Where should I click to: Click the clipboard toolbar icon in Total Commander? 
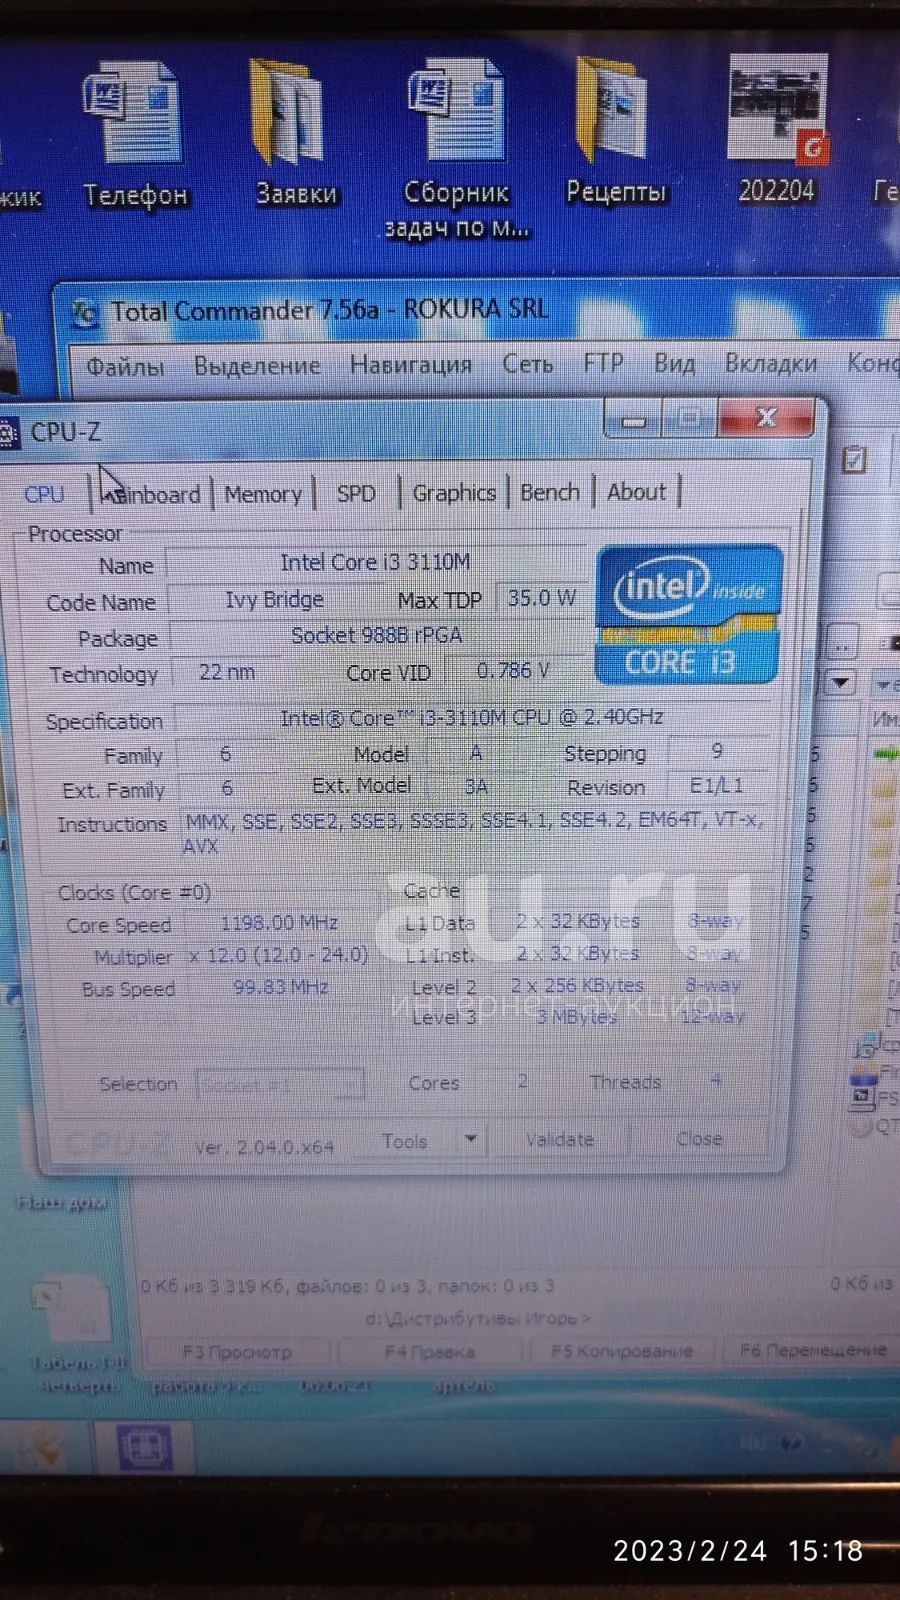(854, 459)
